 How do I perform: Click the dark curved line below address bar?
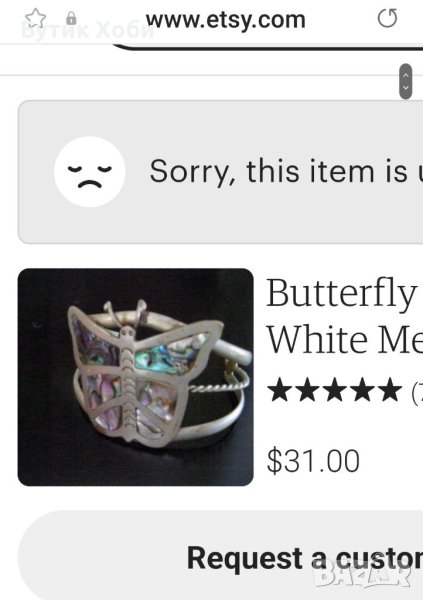click(268, 48)
